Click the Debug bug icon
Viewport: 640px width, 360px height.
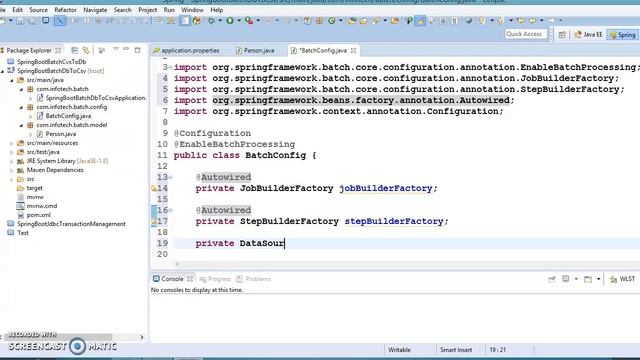[x=211, y=20]
